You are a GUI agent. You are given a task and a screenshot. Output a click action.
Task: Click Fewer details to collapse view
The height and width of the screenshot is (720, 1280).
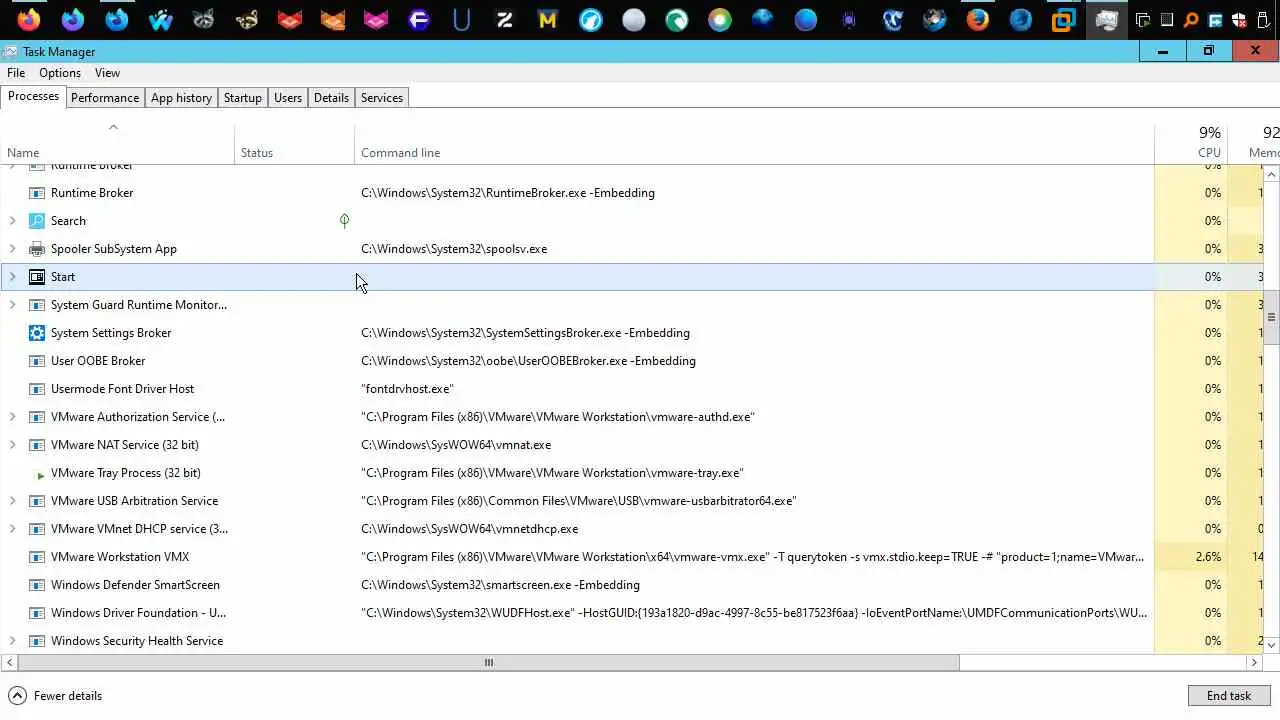click(55, 696)
